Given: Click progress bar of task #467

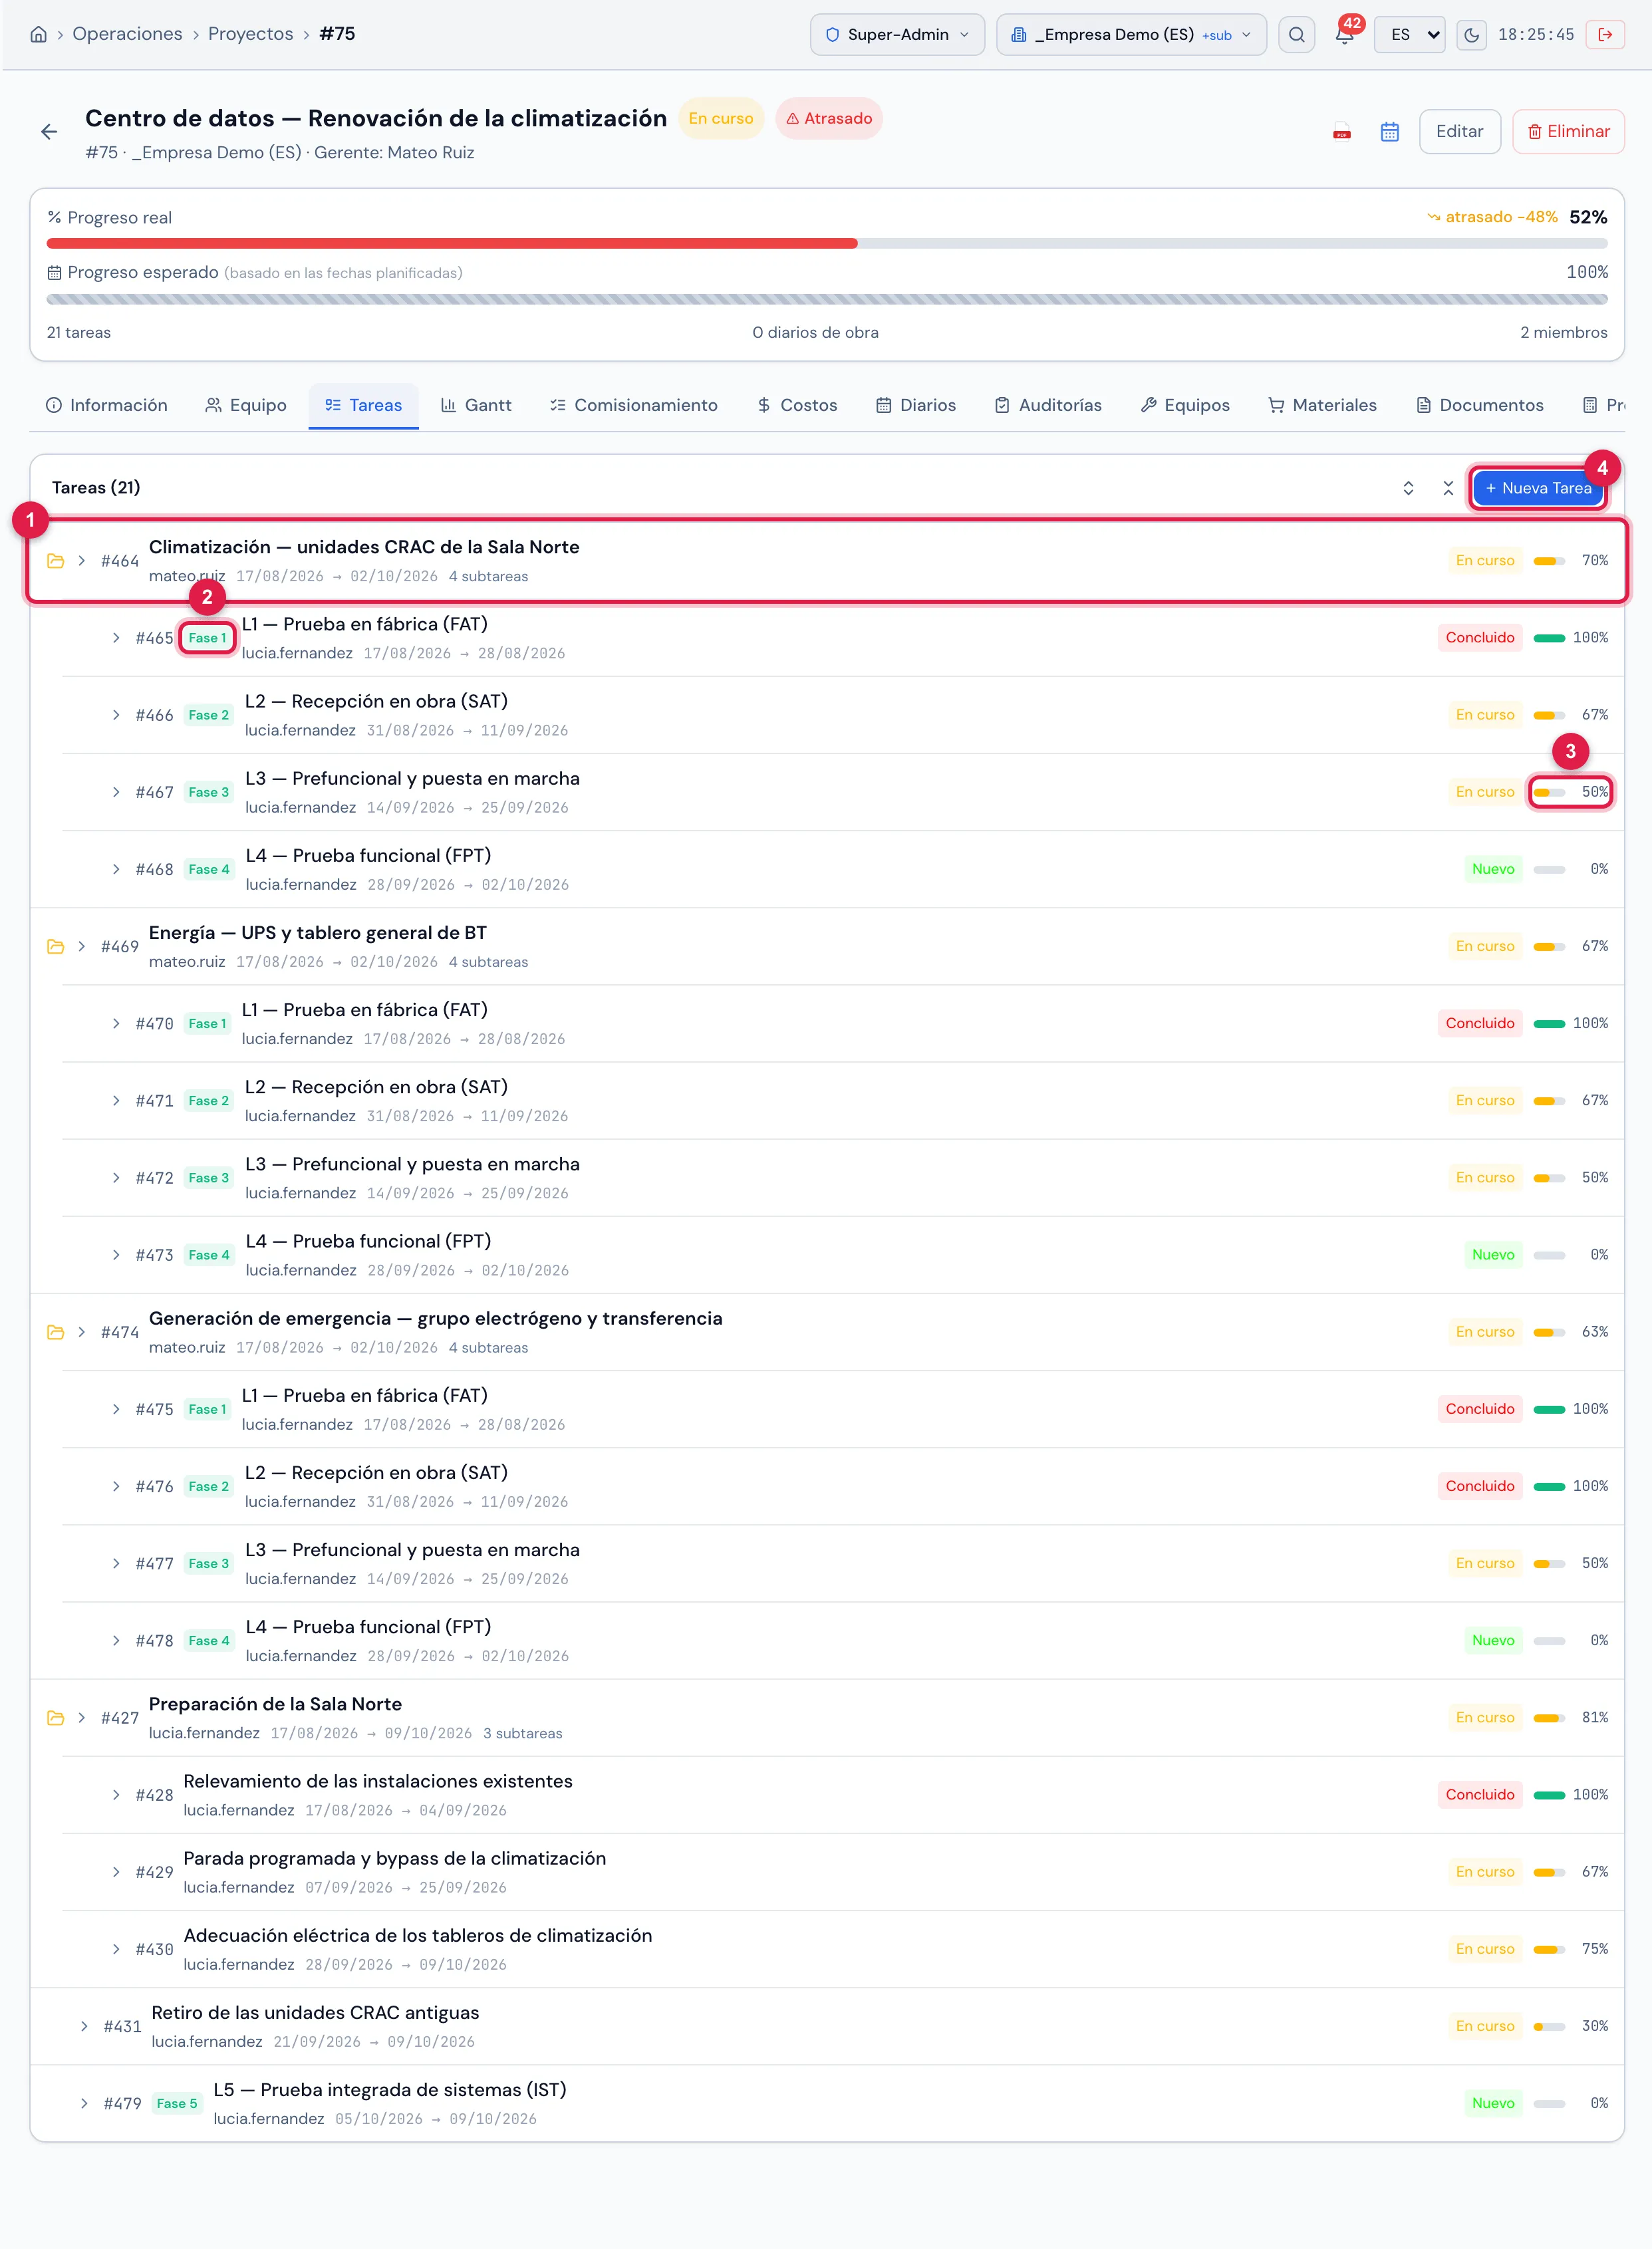Looking at the screenshot, I should (x=1549, y=792).
